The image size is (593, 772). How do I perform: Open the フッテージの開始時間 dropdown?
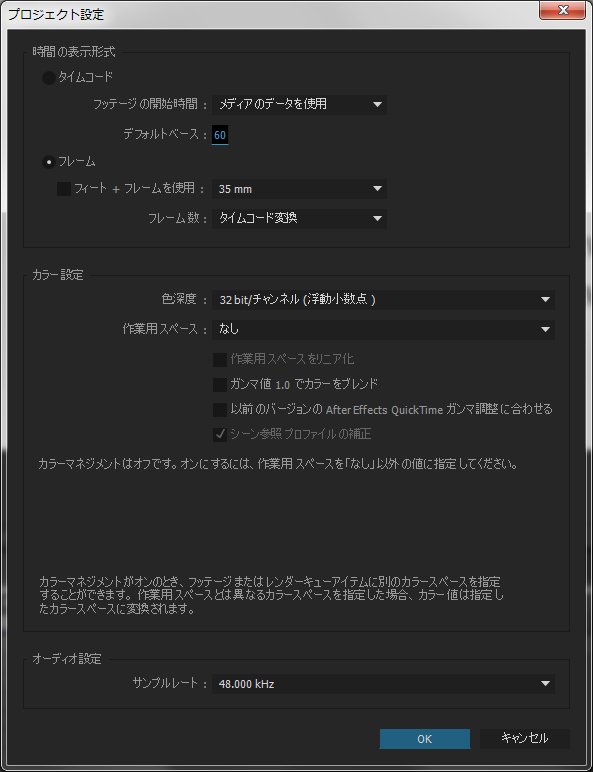coord(299,104)
